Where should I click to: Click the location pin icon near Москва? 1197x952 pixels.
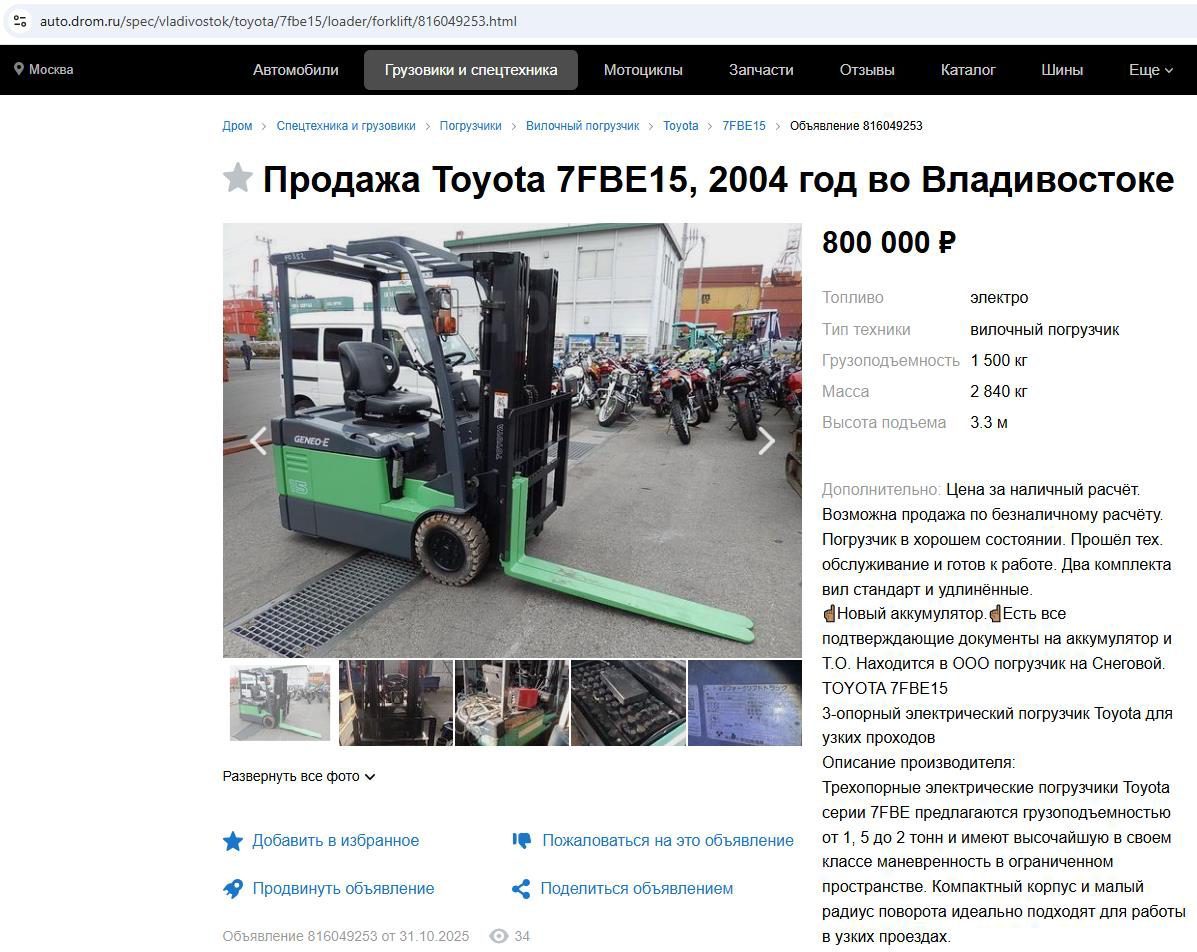(19, 69)
